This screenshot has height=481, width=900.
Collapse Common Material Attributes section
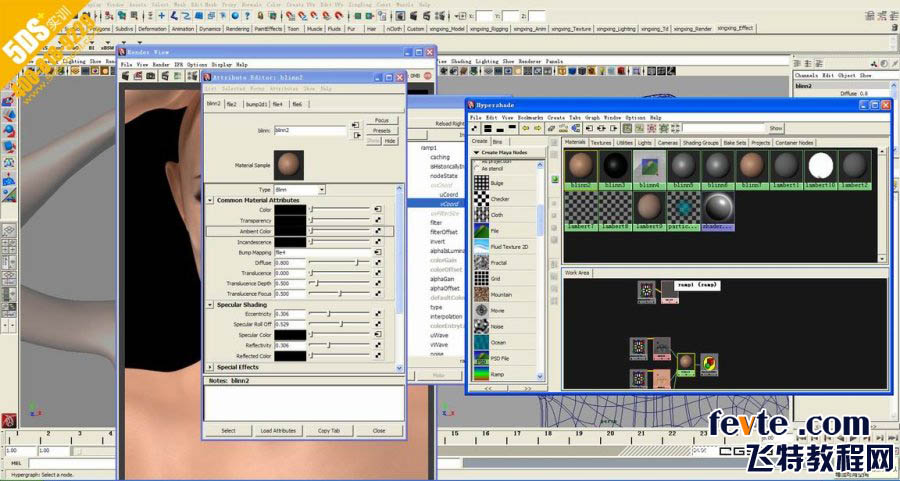pos(211,200)
